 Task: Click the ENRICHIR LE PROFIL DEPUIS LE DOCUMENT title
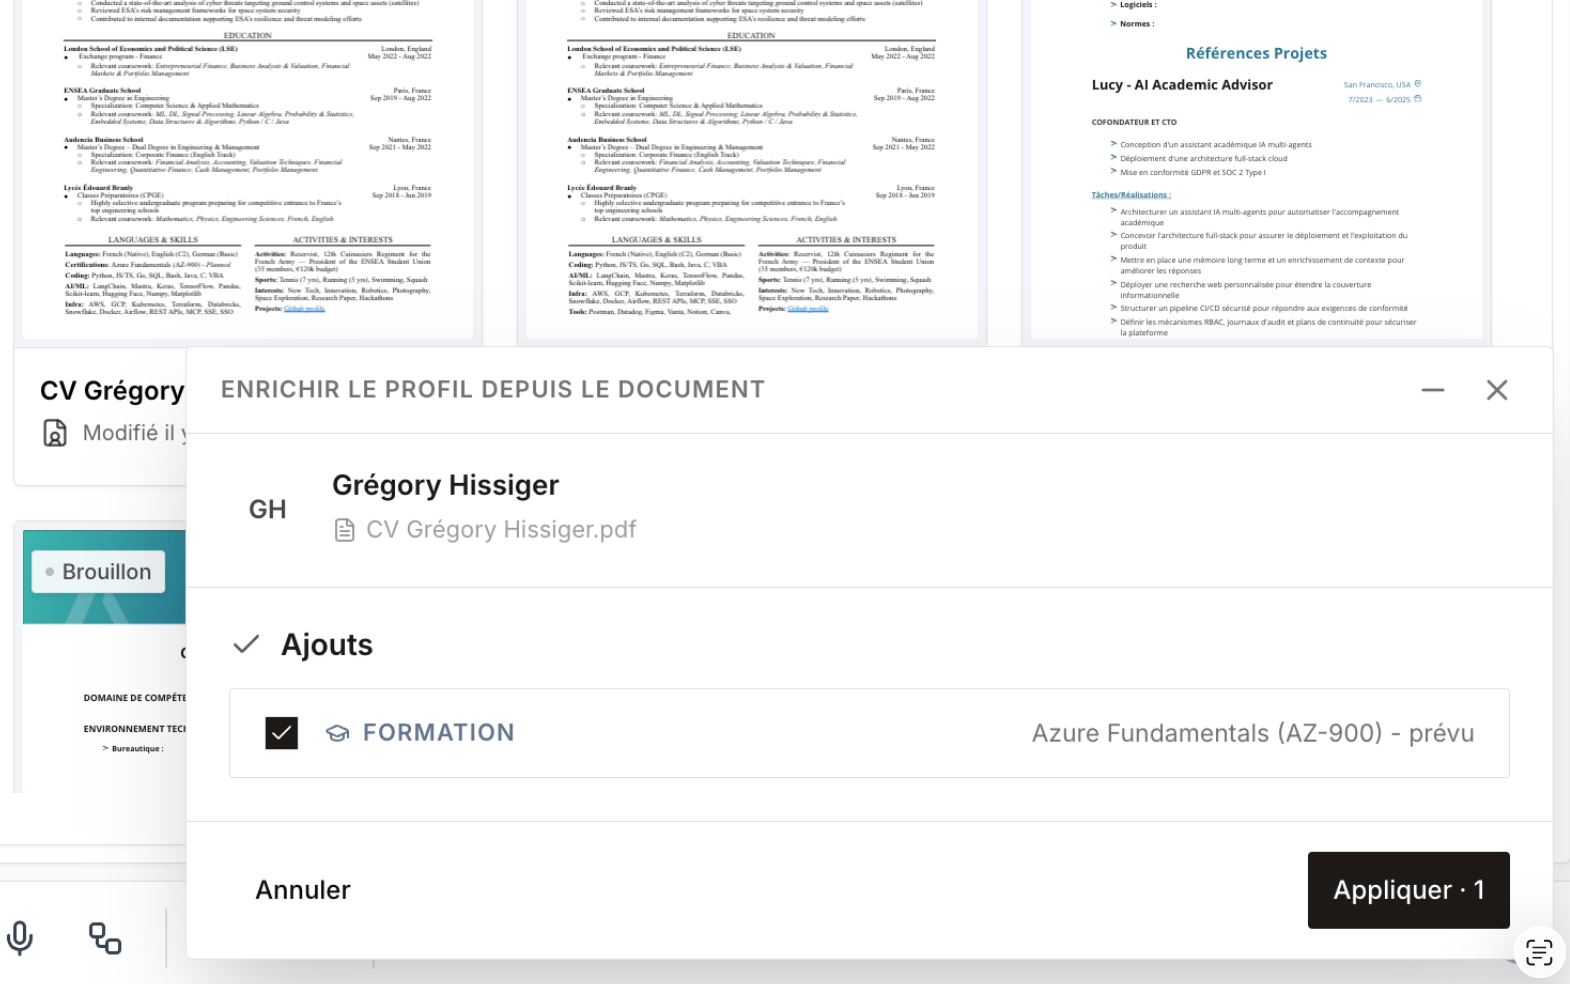tap(493, 390)
